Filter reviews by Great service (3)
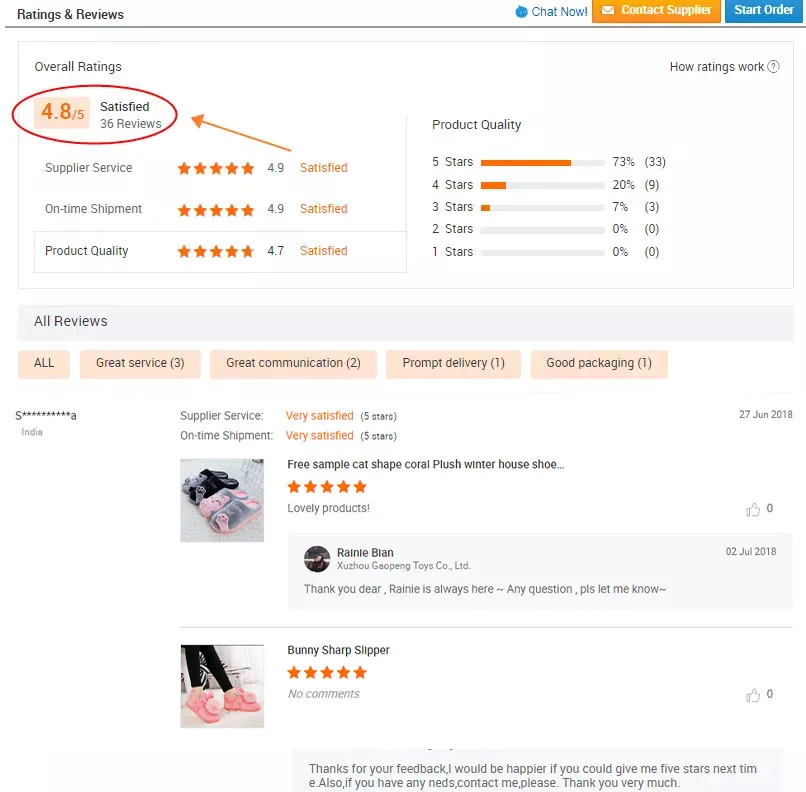This screenshot has width=806, height=792. click(x=140, y=364)
